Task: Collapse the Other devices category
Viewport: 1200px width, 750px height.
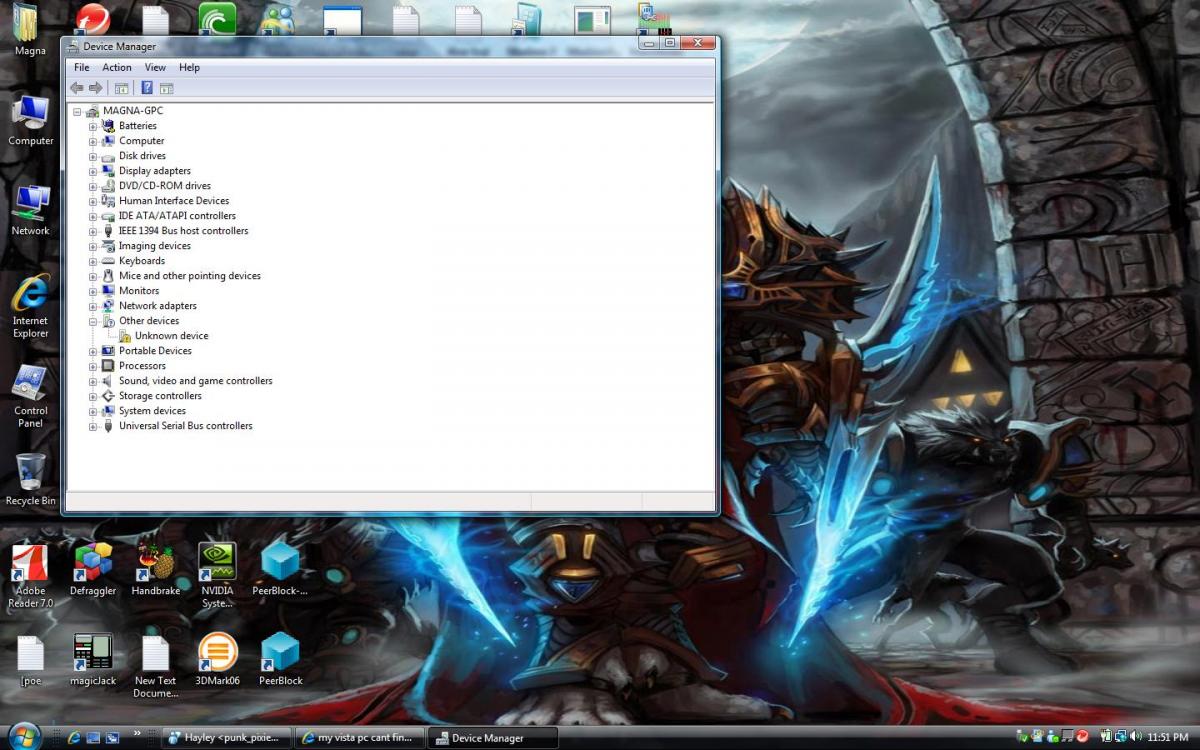Action: click(93, 321)
